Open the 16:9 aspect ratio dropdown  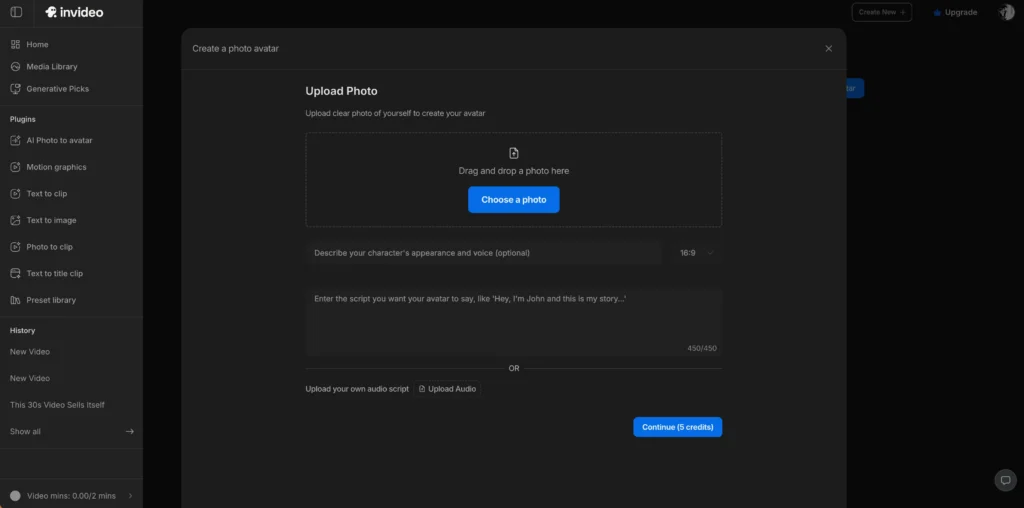[696, 253]
